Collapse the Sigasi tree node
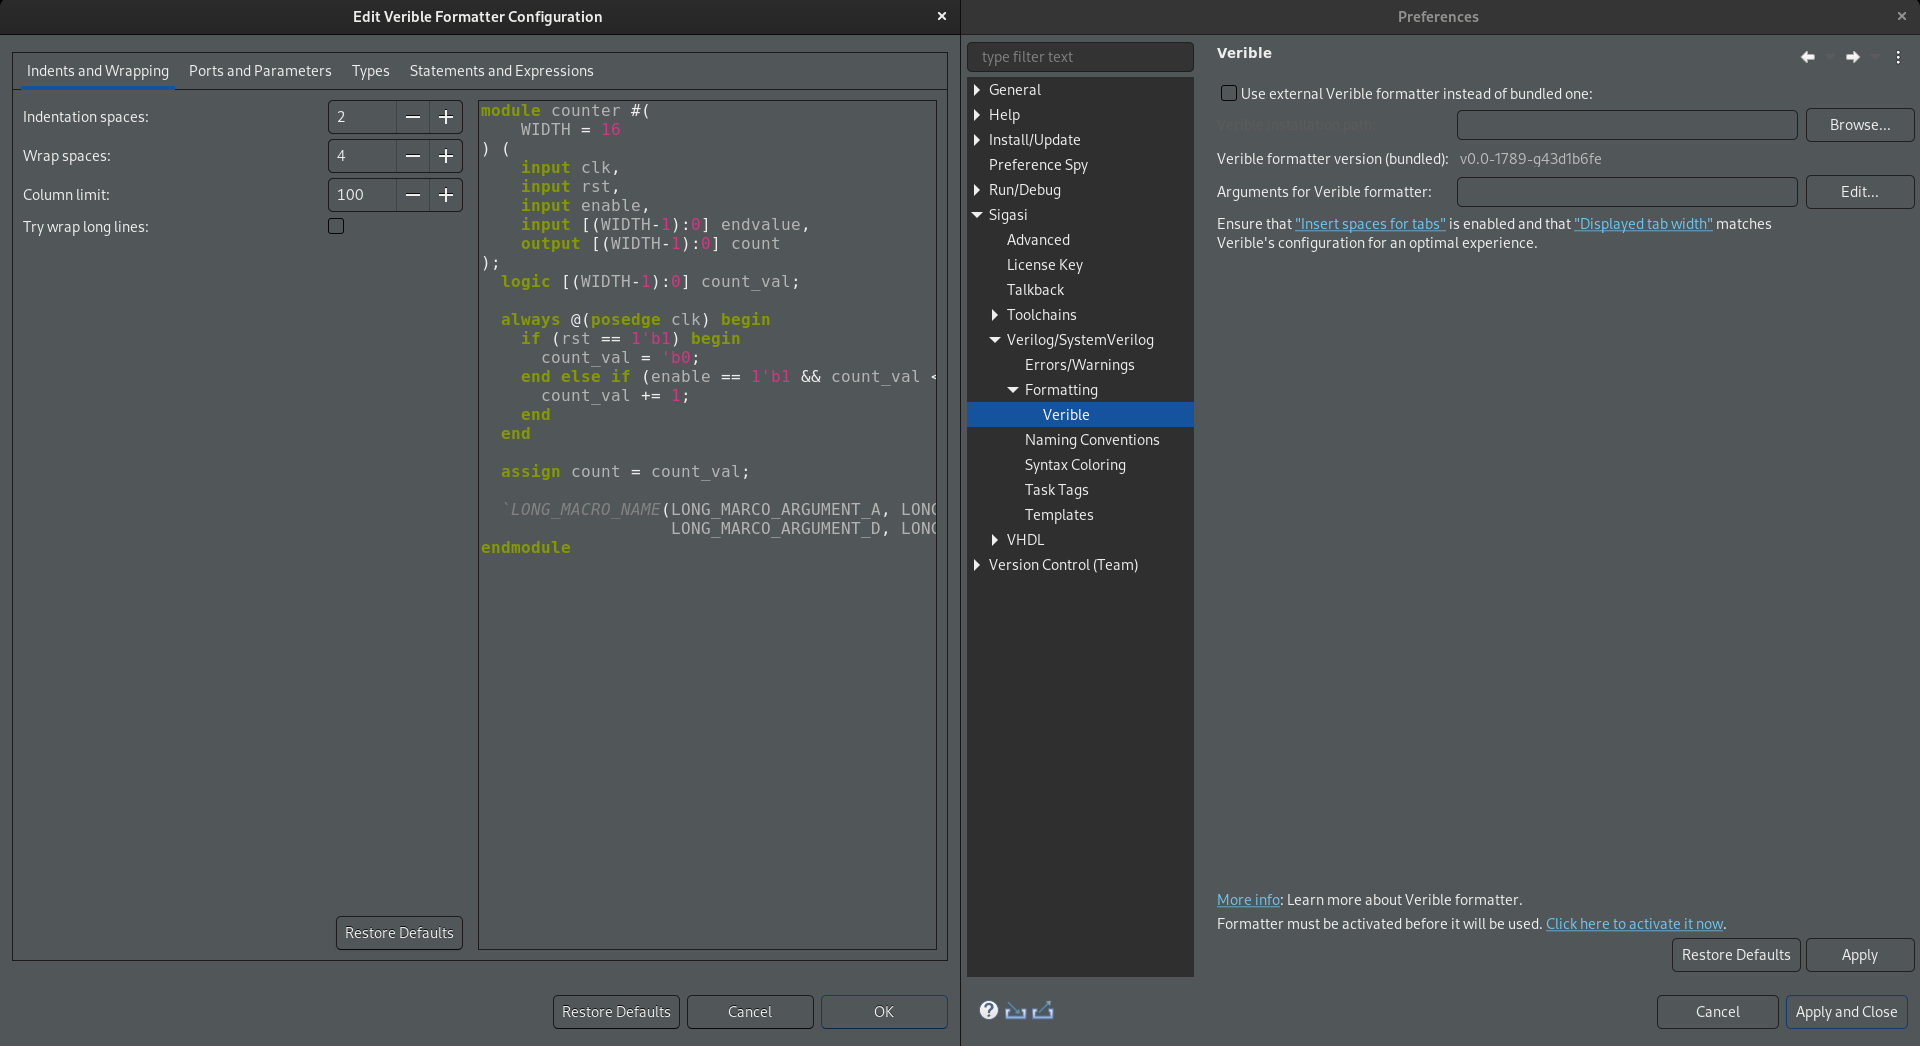The width and height of the screenshot is (1920, 1046). click(977, 215)
